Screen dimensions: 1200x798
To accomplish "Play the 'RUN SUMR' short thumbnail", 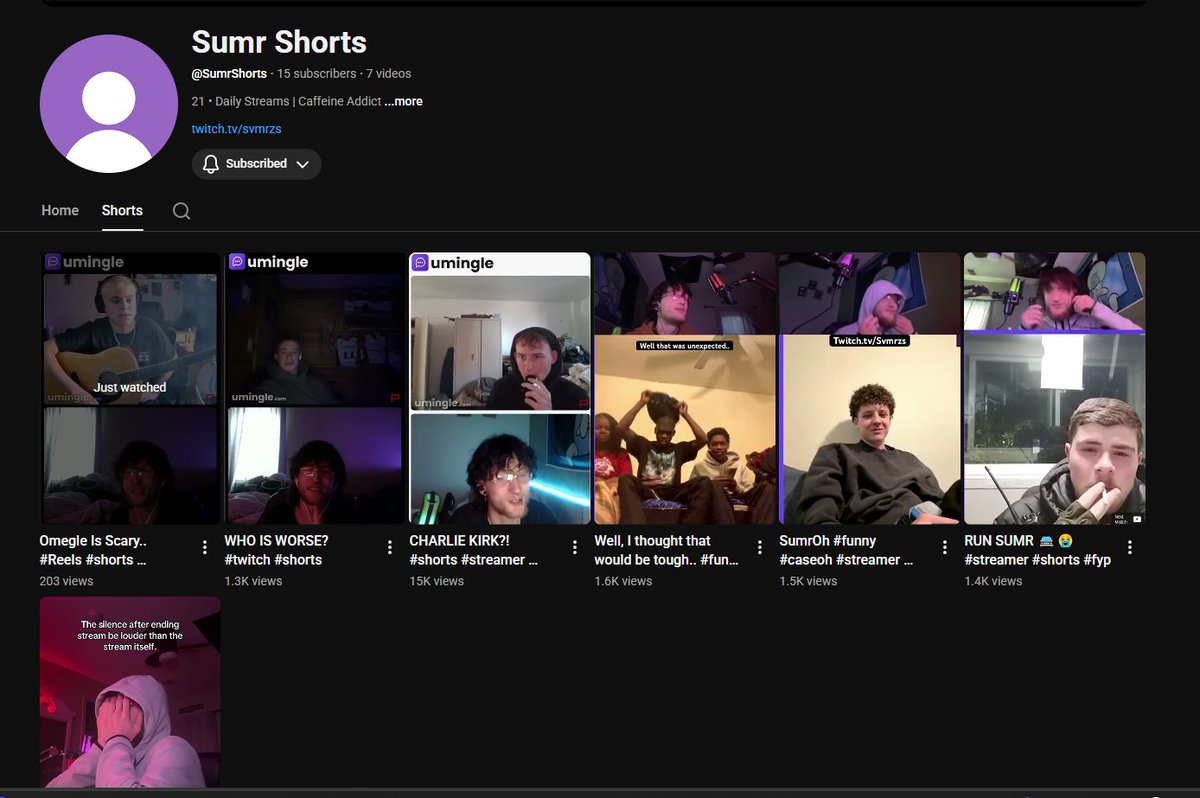I will (x=1055, y=388).
